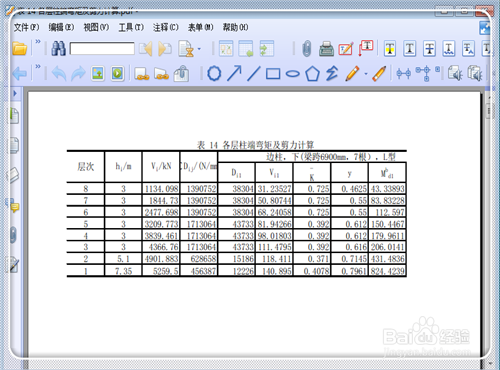This screenshot has width=500, height=370.
Task: Expand second toolbar overflow chevron
Action: [x=38, y=66]
